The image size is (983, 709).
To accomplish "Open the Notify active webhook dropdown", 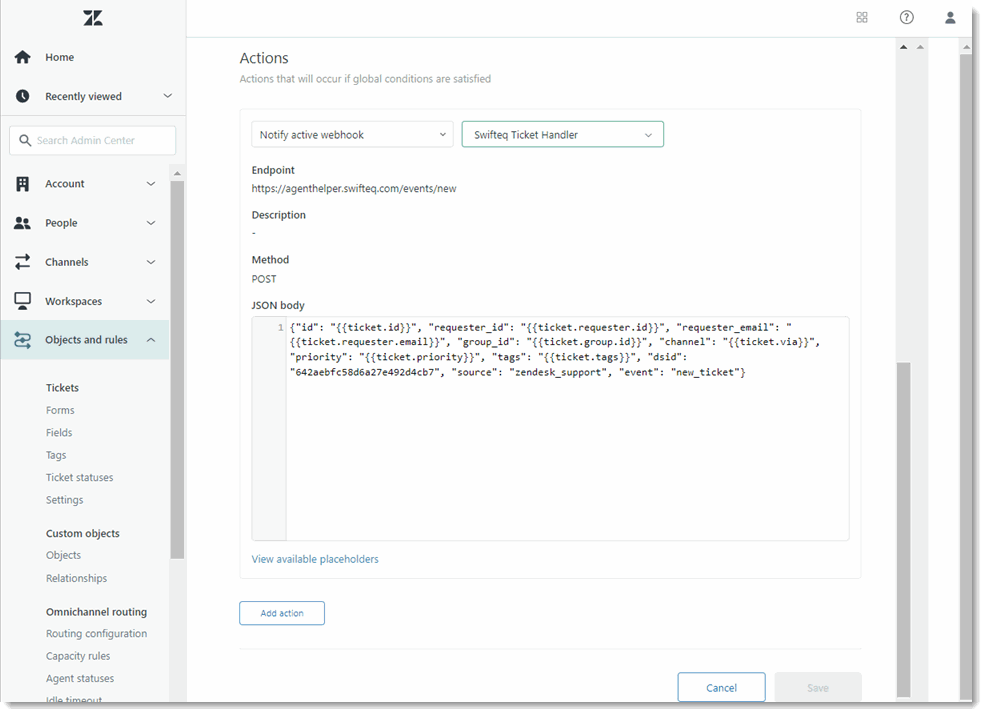I will pos(352,134).
